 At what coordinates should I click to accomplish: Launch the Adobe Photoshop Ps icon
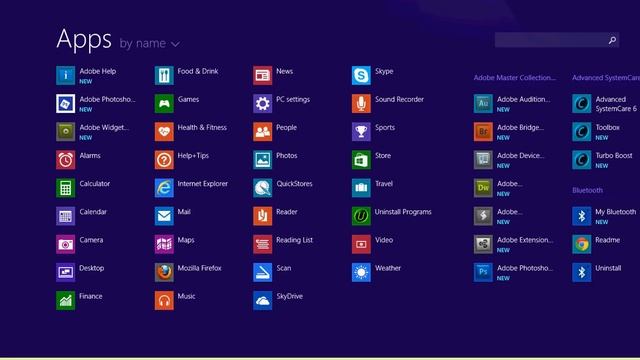click(x=483, y=272)
